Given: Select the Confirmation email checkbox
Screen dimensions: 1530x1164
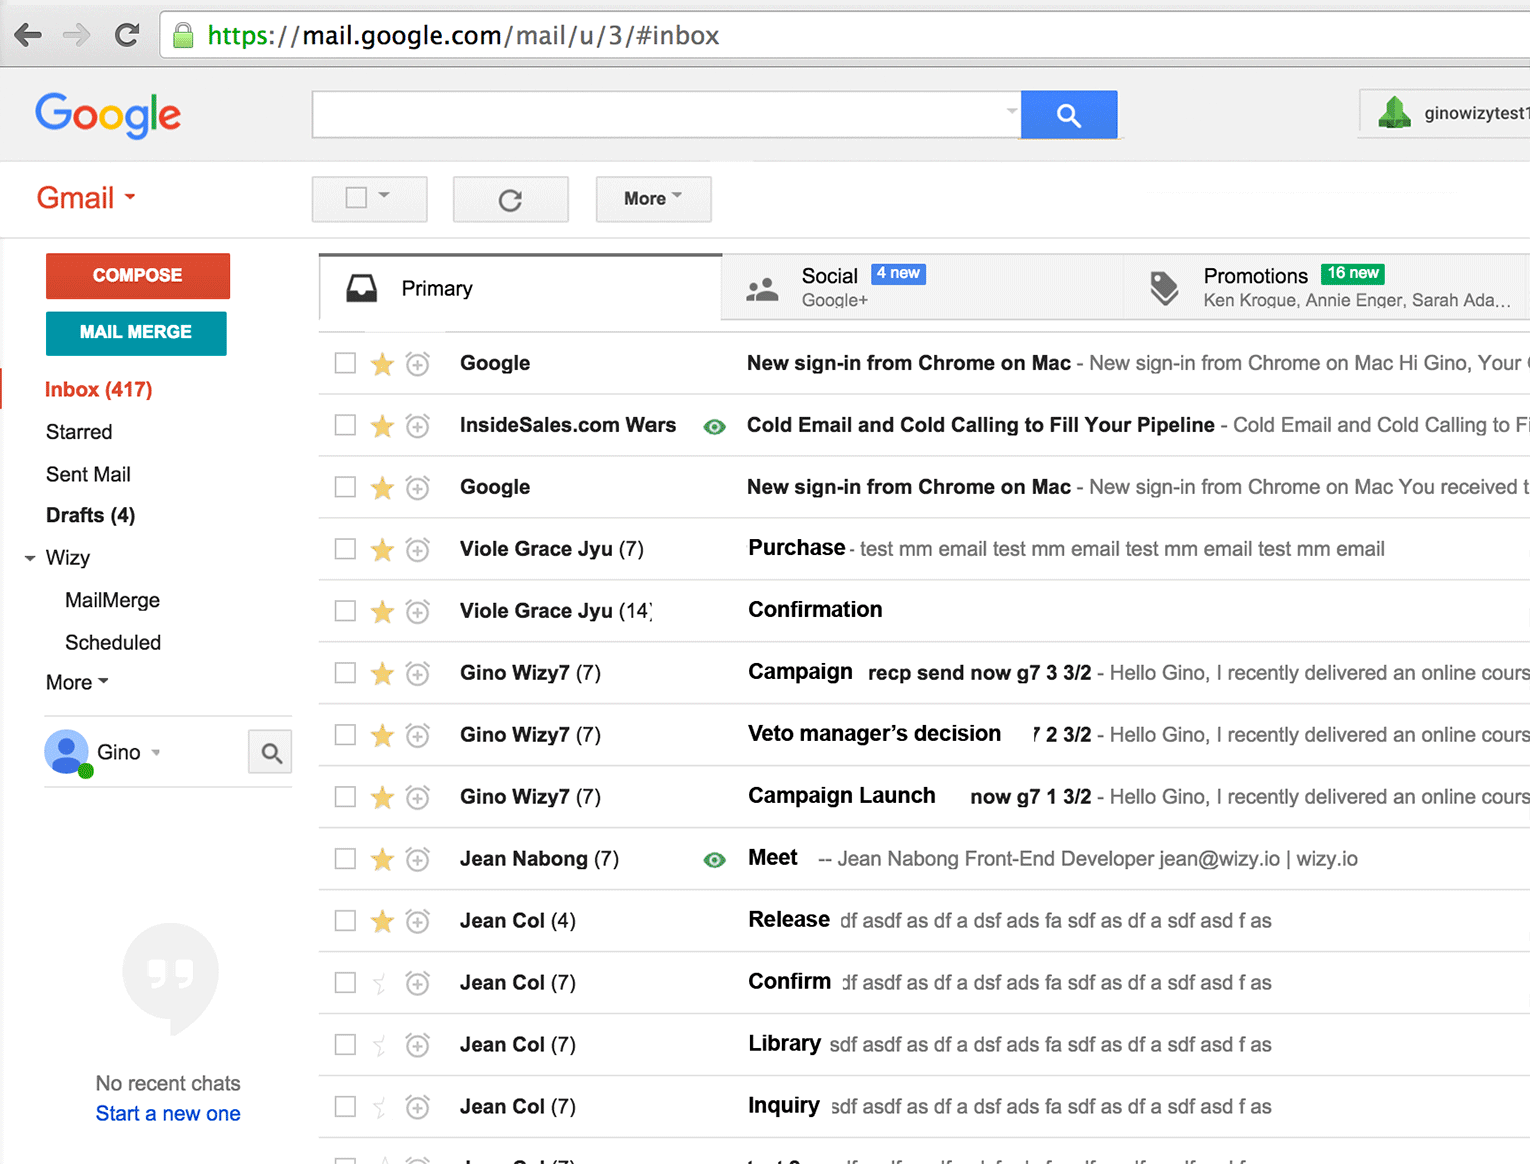Looking at the screenshot, I should [345, 611].
